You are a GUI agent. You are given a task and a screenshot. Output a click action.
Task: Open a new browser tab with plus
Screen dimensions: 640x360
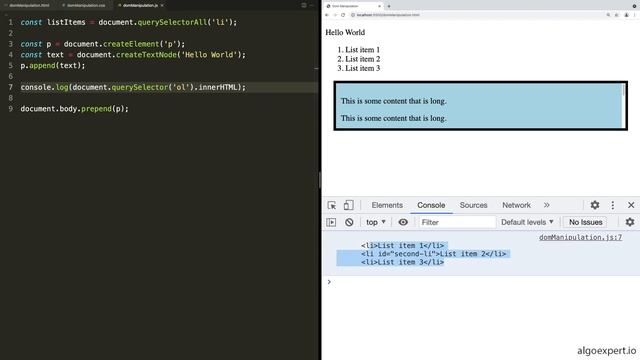click(x=389, y=6)
